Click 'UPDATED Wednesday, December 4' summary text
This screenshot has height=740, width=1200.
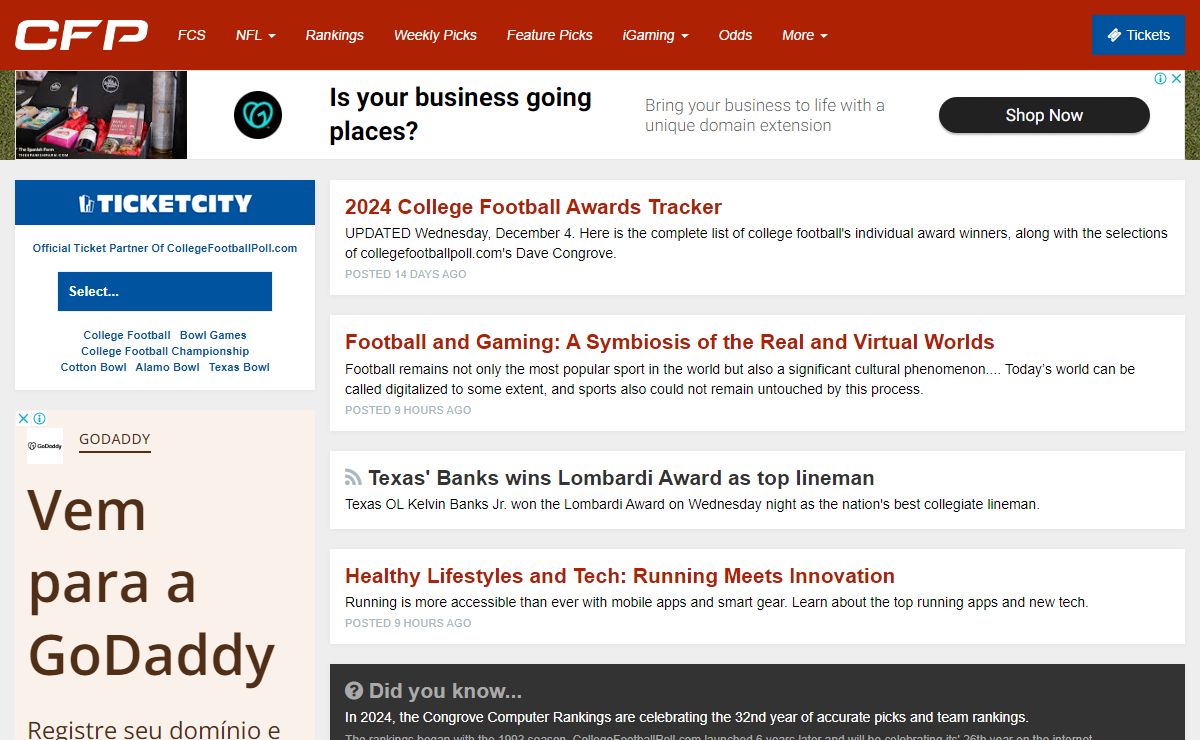[756, 243]
